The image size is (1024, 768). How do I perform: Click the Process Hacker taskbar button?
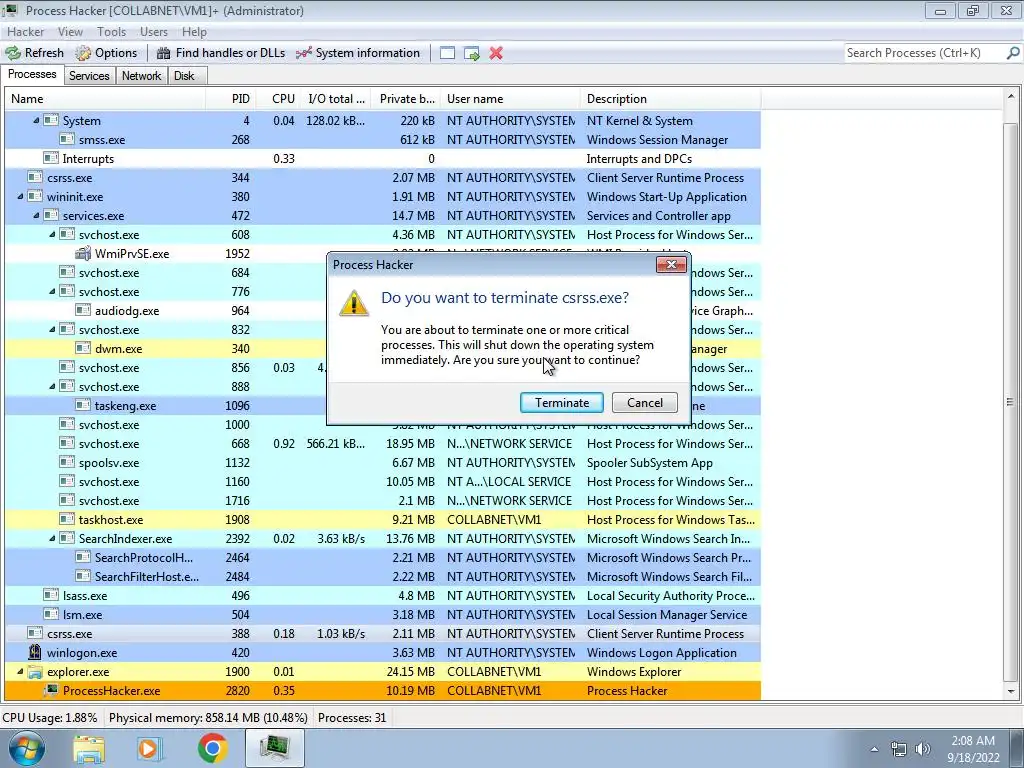click(275, 748)
